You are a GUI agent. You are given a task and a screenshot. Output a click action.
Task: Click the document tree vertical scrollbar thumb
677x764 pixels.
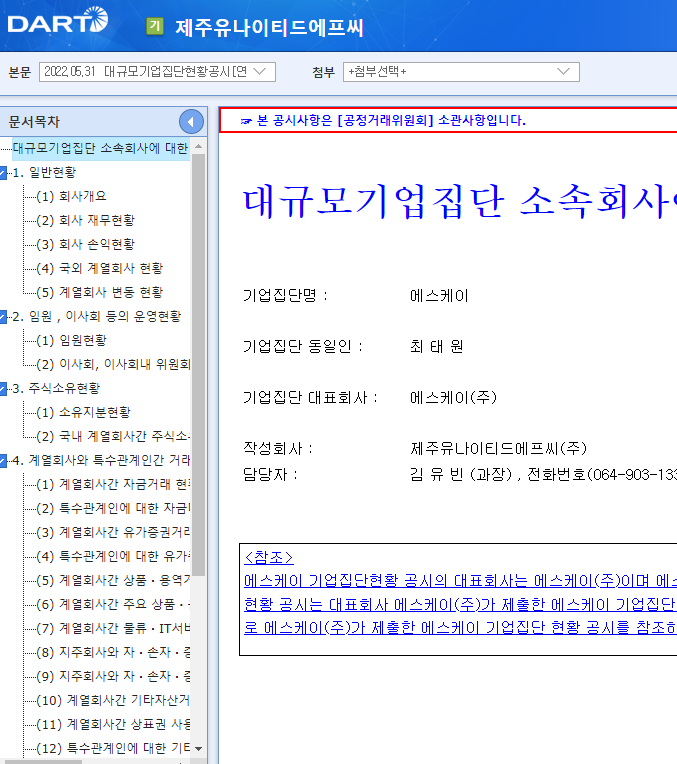pyautogui.click(x=198, y=365)
